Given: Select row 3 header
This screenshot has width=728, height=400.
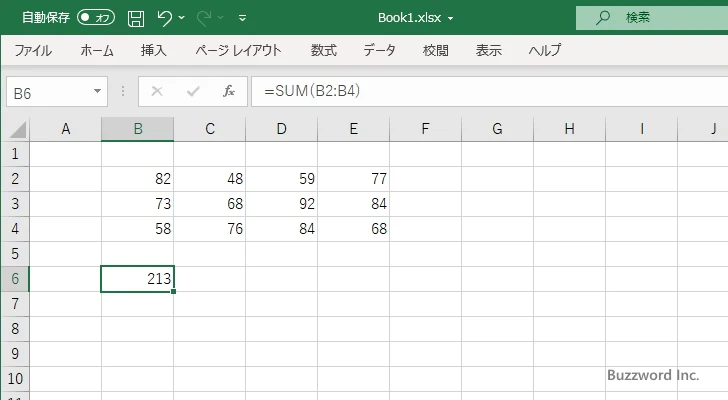Looking at the screenshot, I should 15,204.
